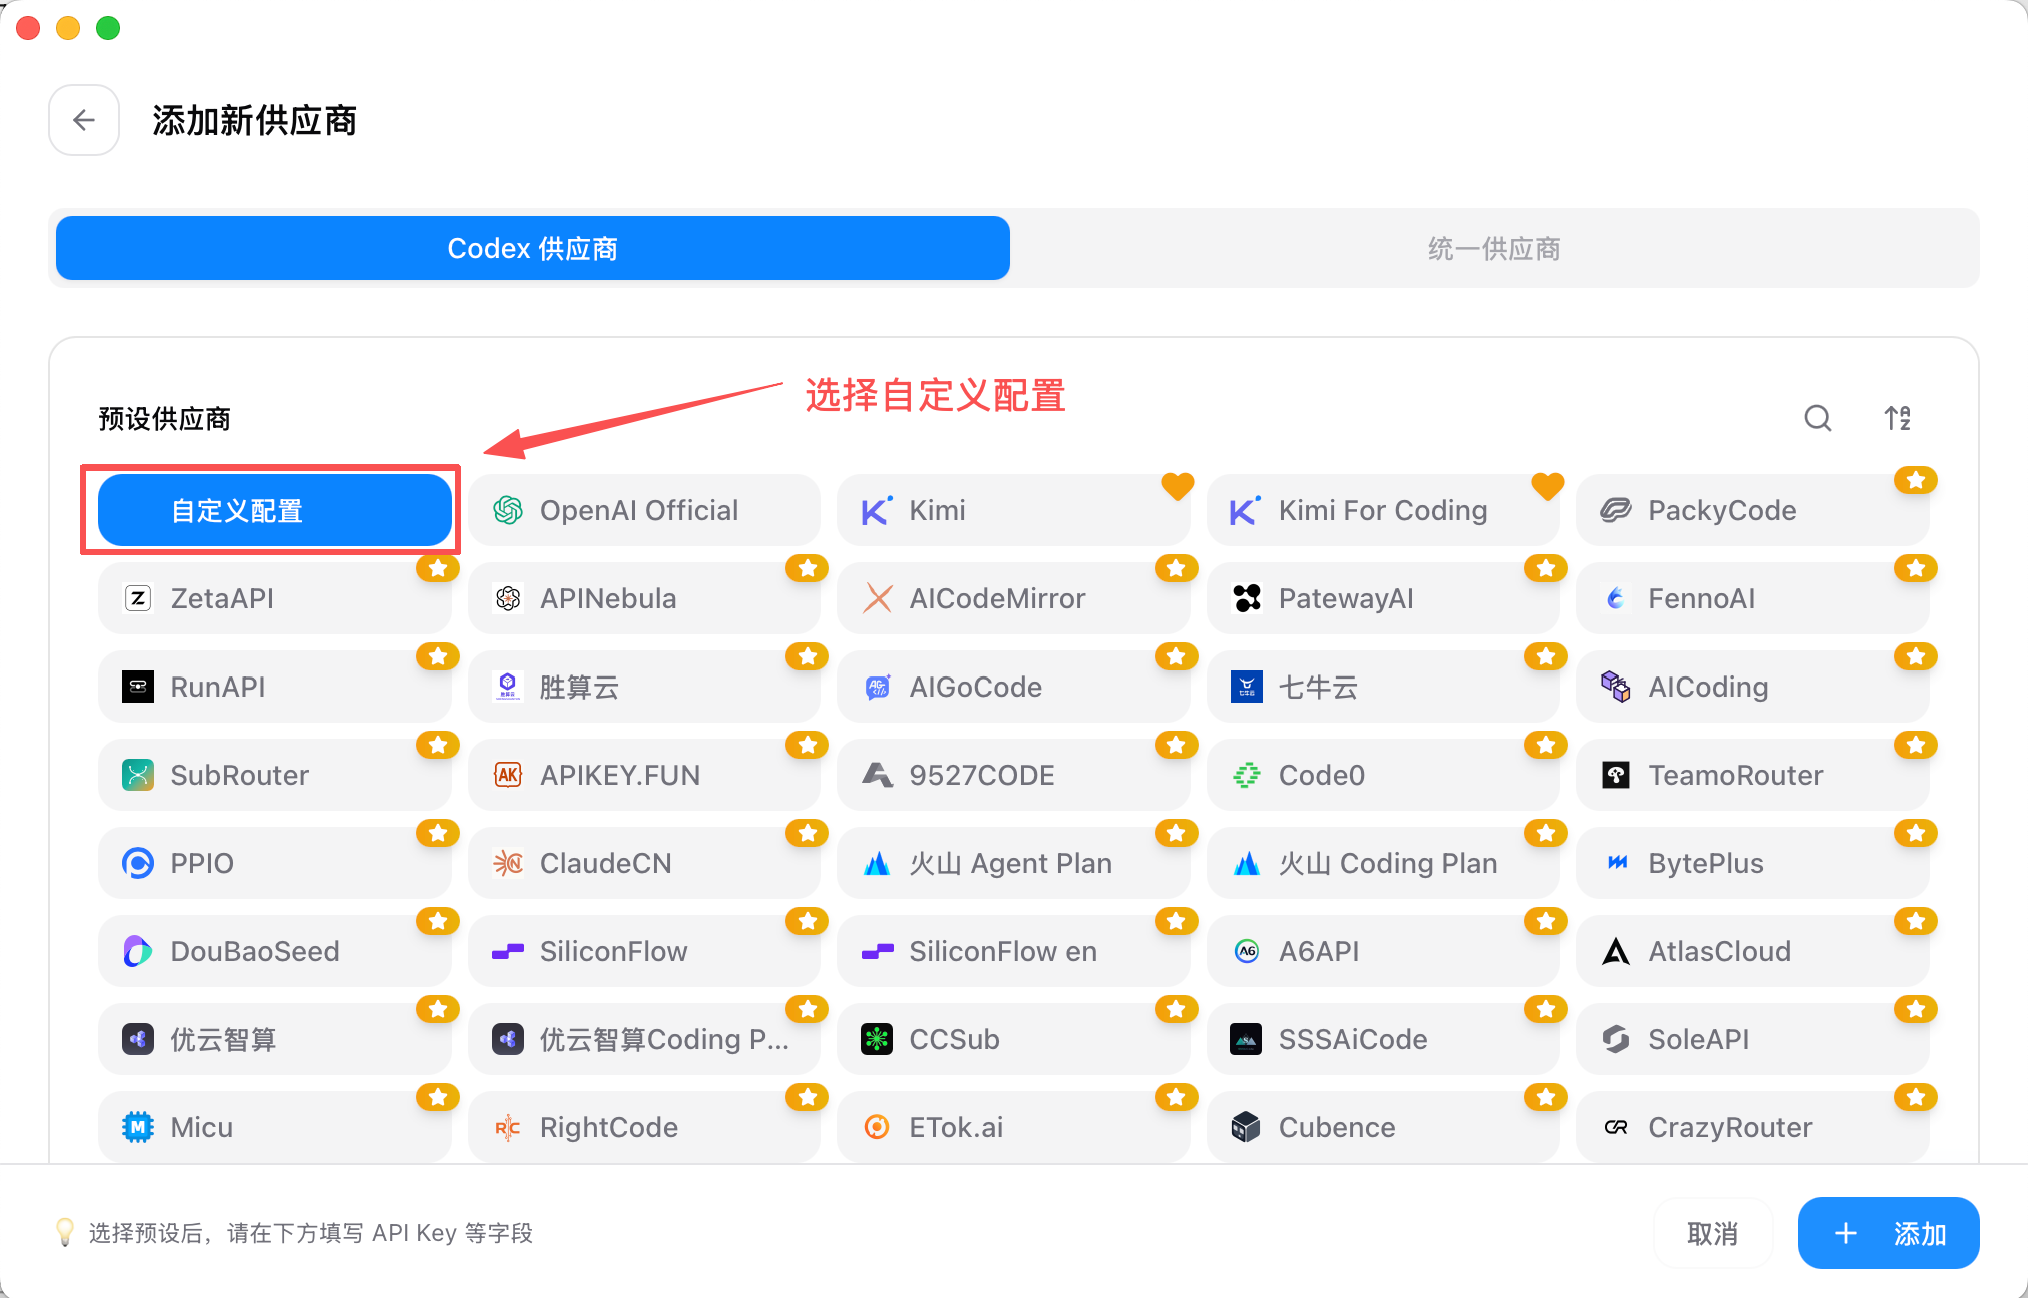This screenshot has height=1298, width=2028.
Task: Click the CCSub logo icon
Action: click(877, 1039)
